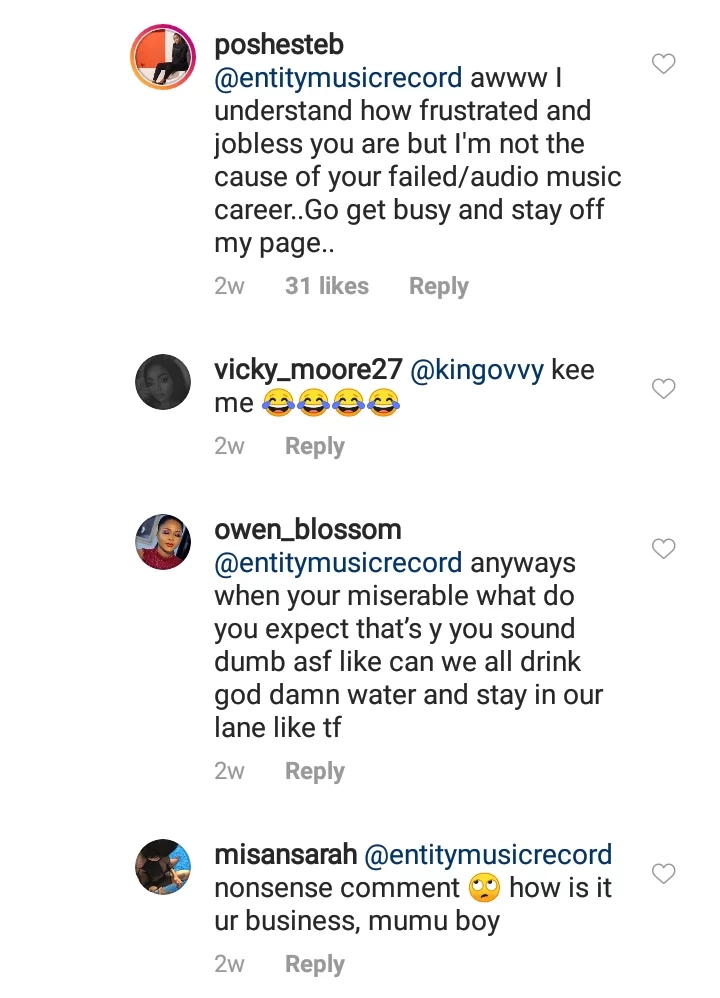Open vicky_moore27's profile avatar
This screenshot has width=720, height=998.
[162, 381]
